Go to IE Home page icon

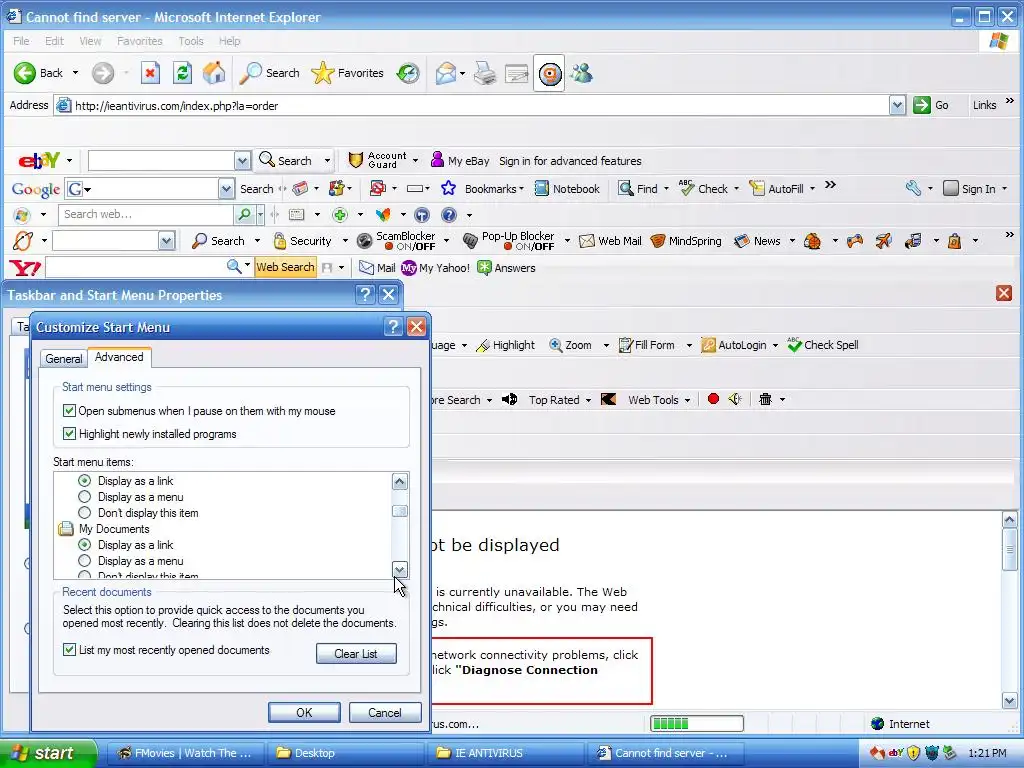(214, 73)
